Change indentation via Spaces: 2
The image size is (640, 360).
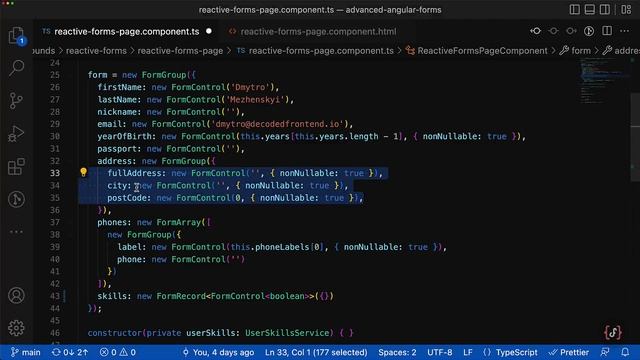(397, 352)
